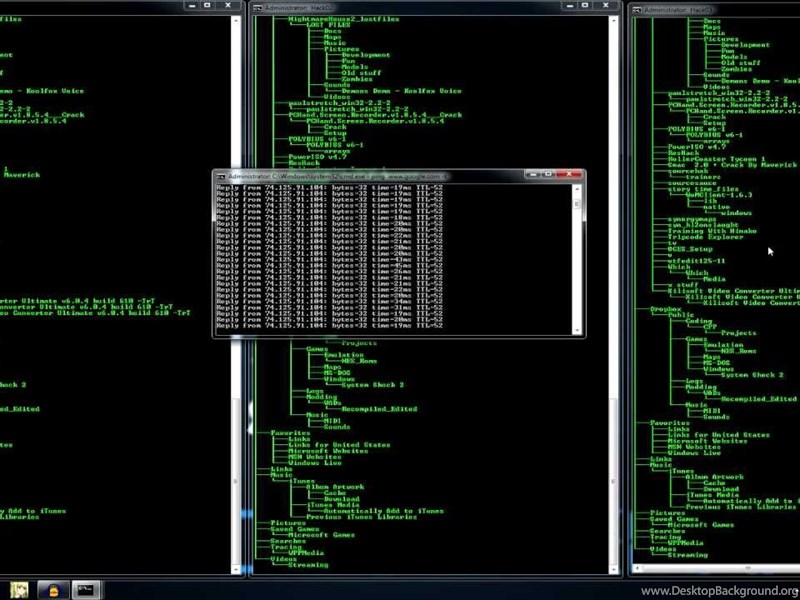Click story time_files in the right window
Screen dimensions: 800x600
coord(703,189)
